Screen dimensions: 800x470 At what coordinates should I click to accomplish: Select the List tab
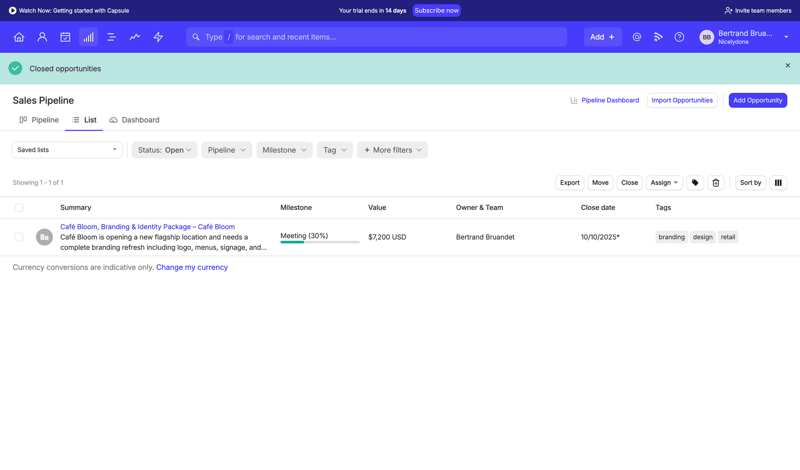point(84,120)
